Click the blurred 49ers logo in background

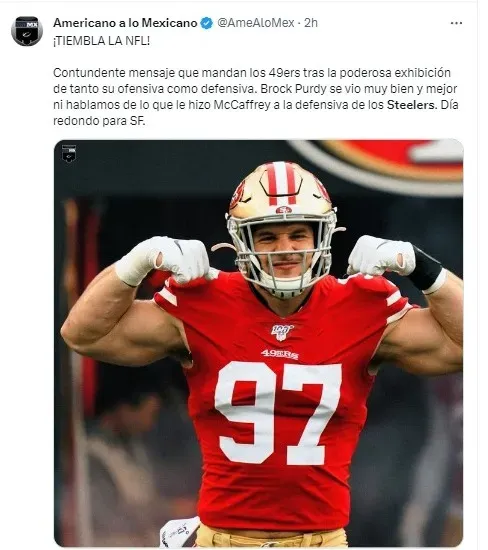[379, 165]
